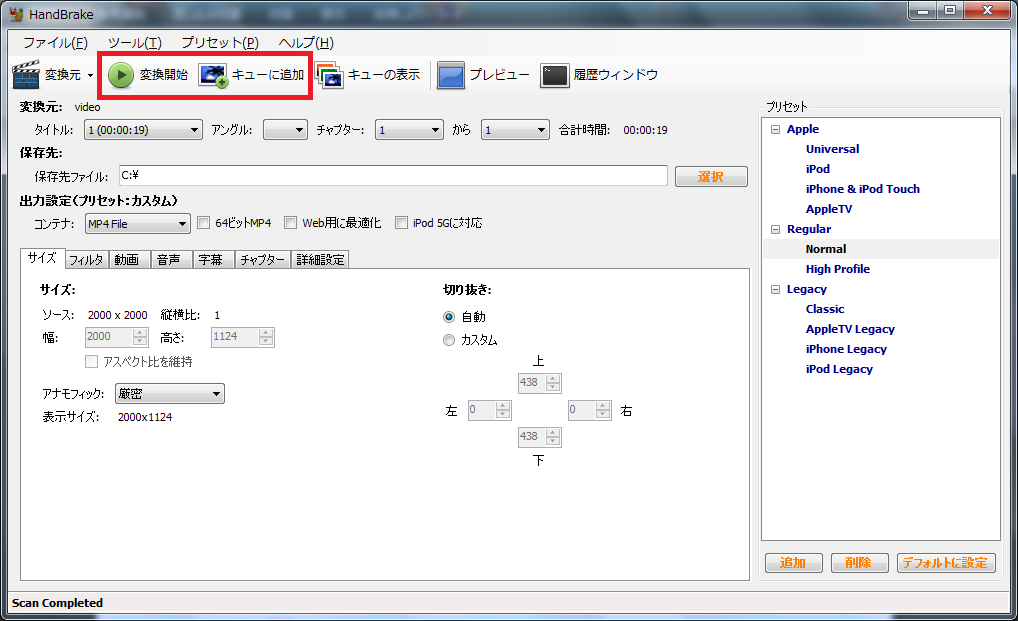Open the ツール(T) menu
Viewport: 1018px width, 621px height.
(x=134, y=43)
